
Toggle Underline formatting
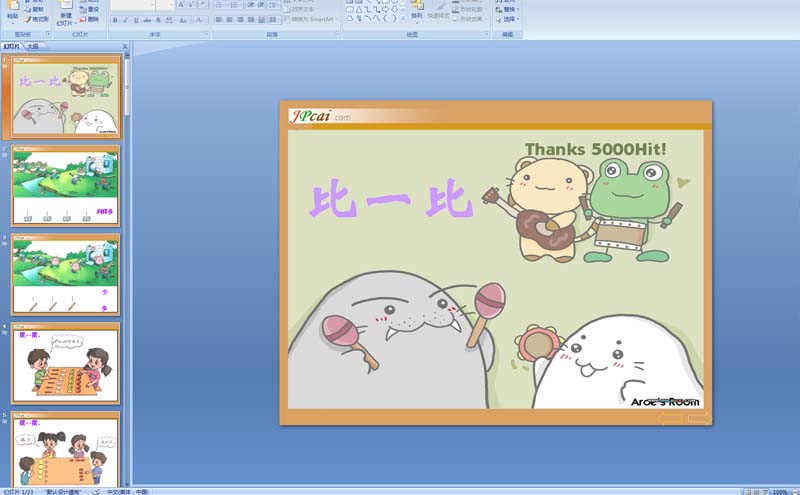tap(136, 20)
